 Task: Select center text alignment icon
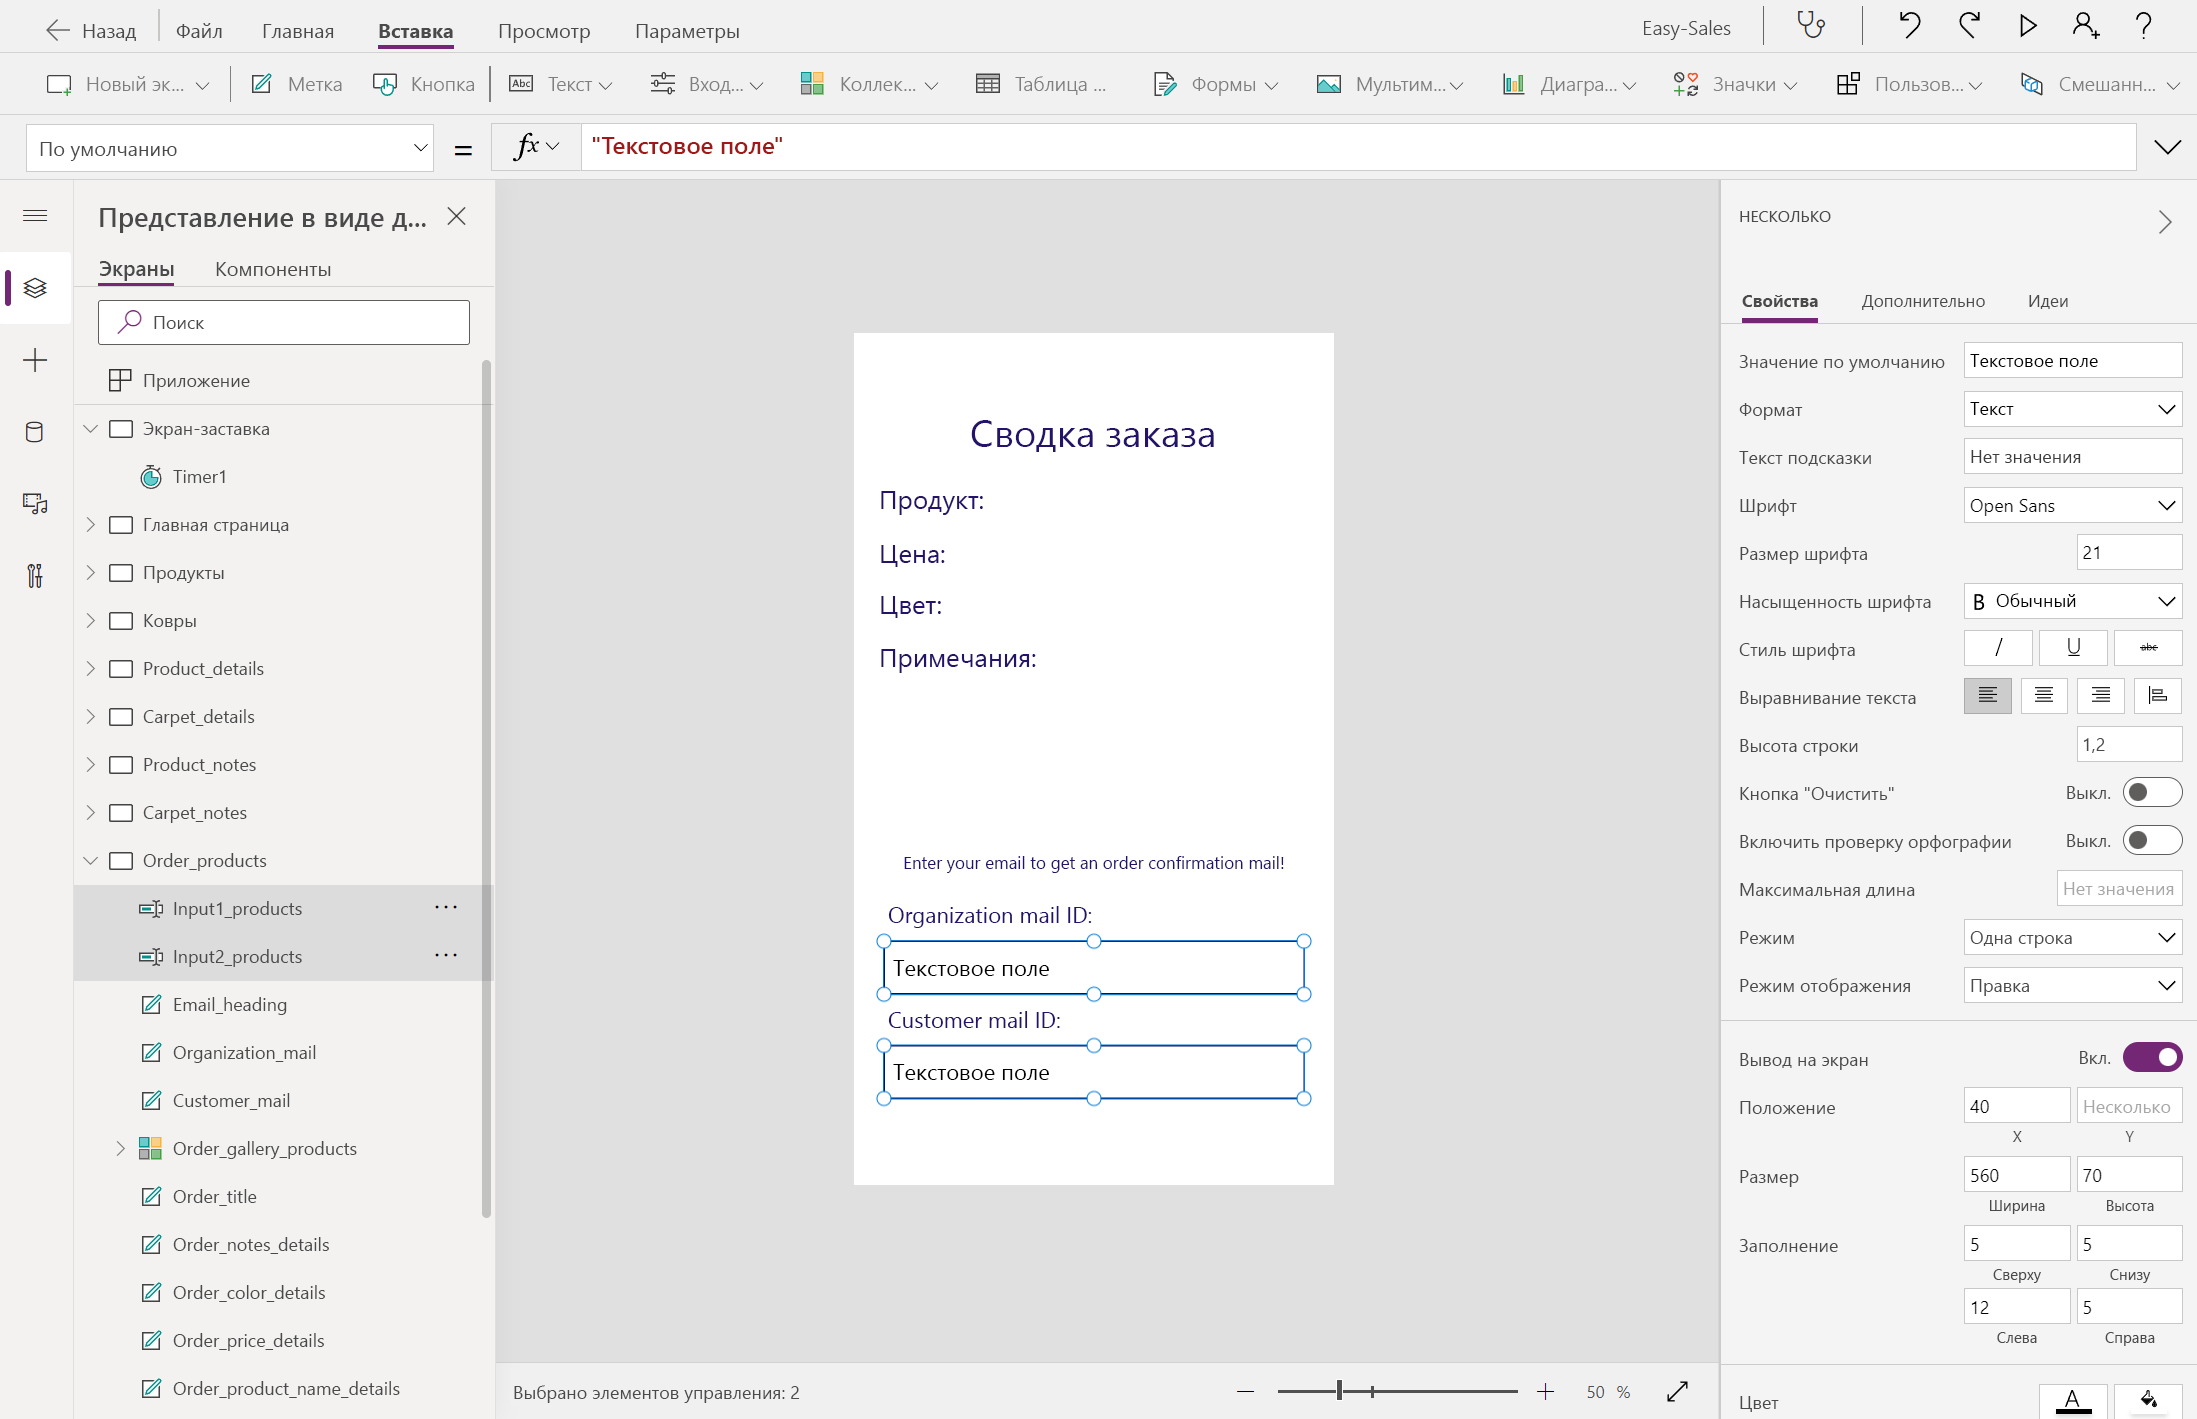pyautogui.click(x=2043, y=696)
